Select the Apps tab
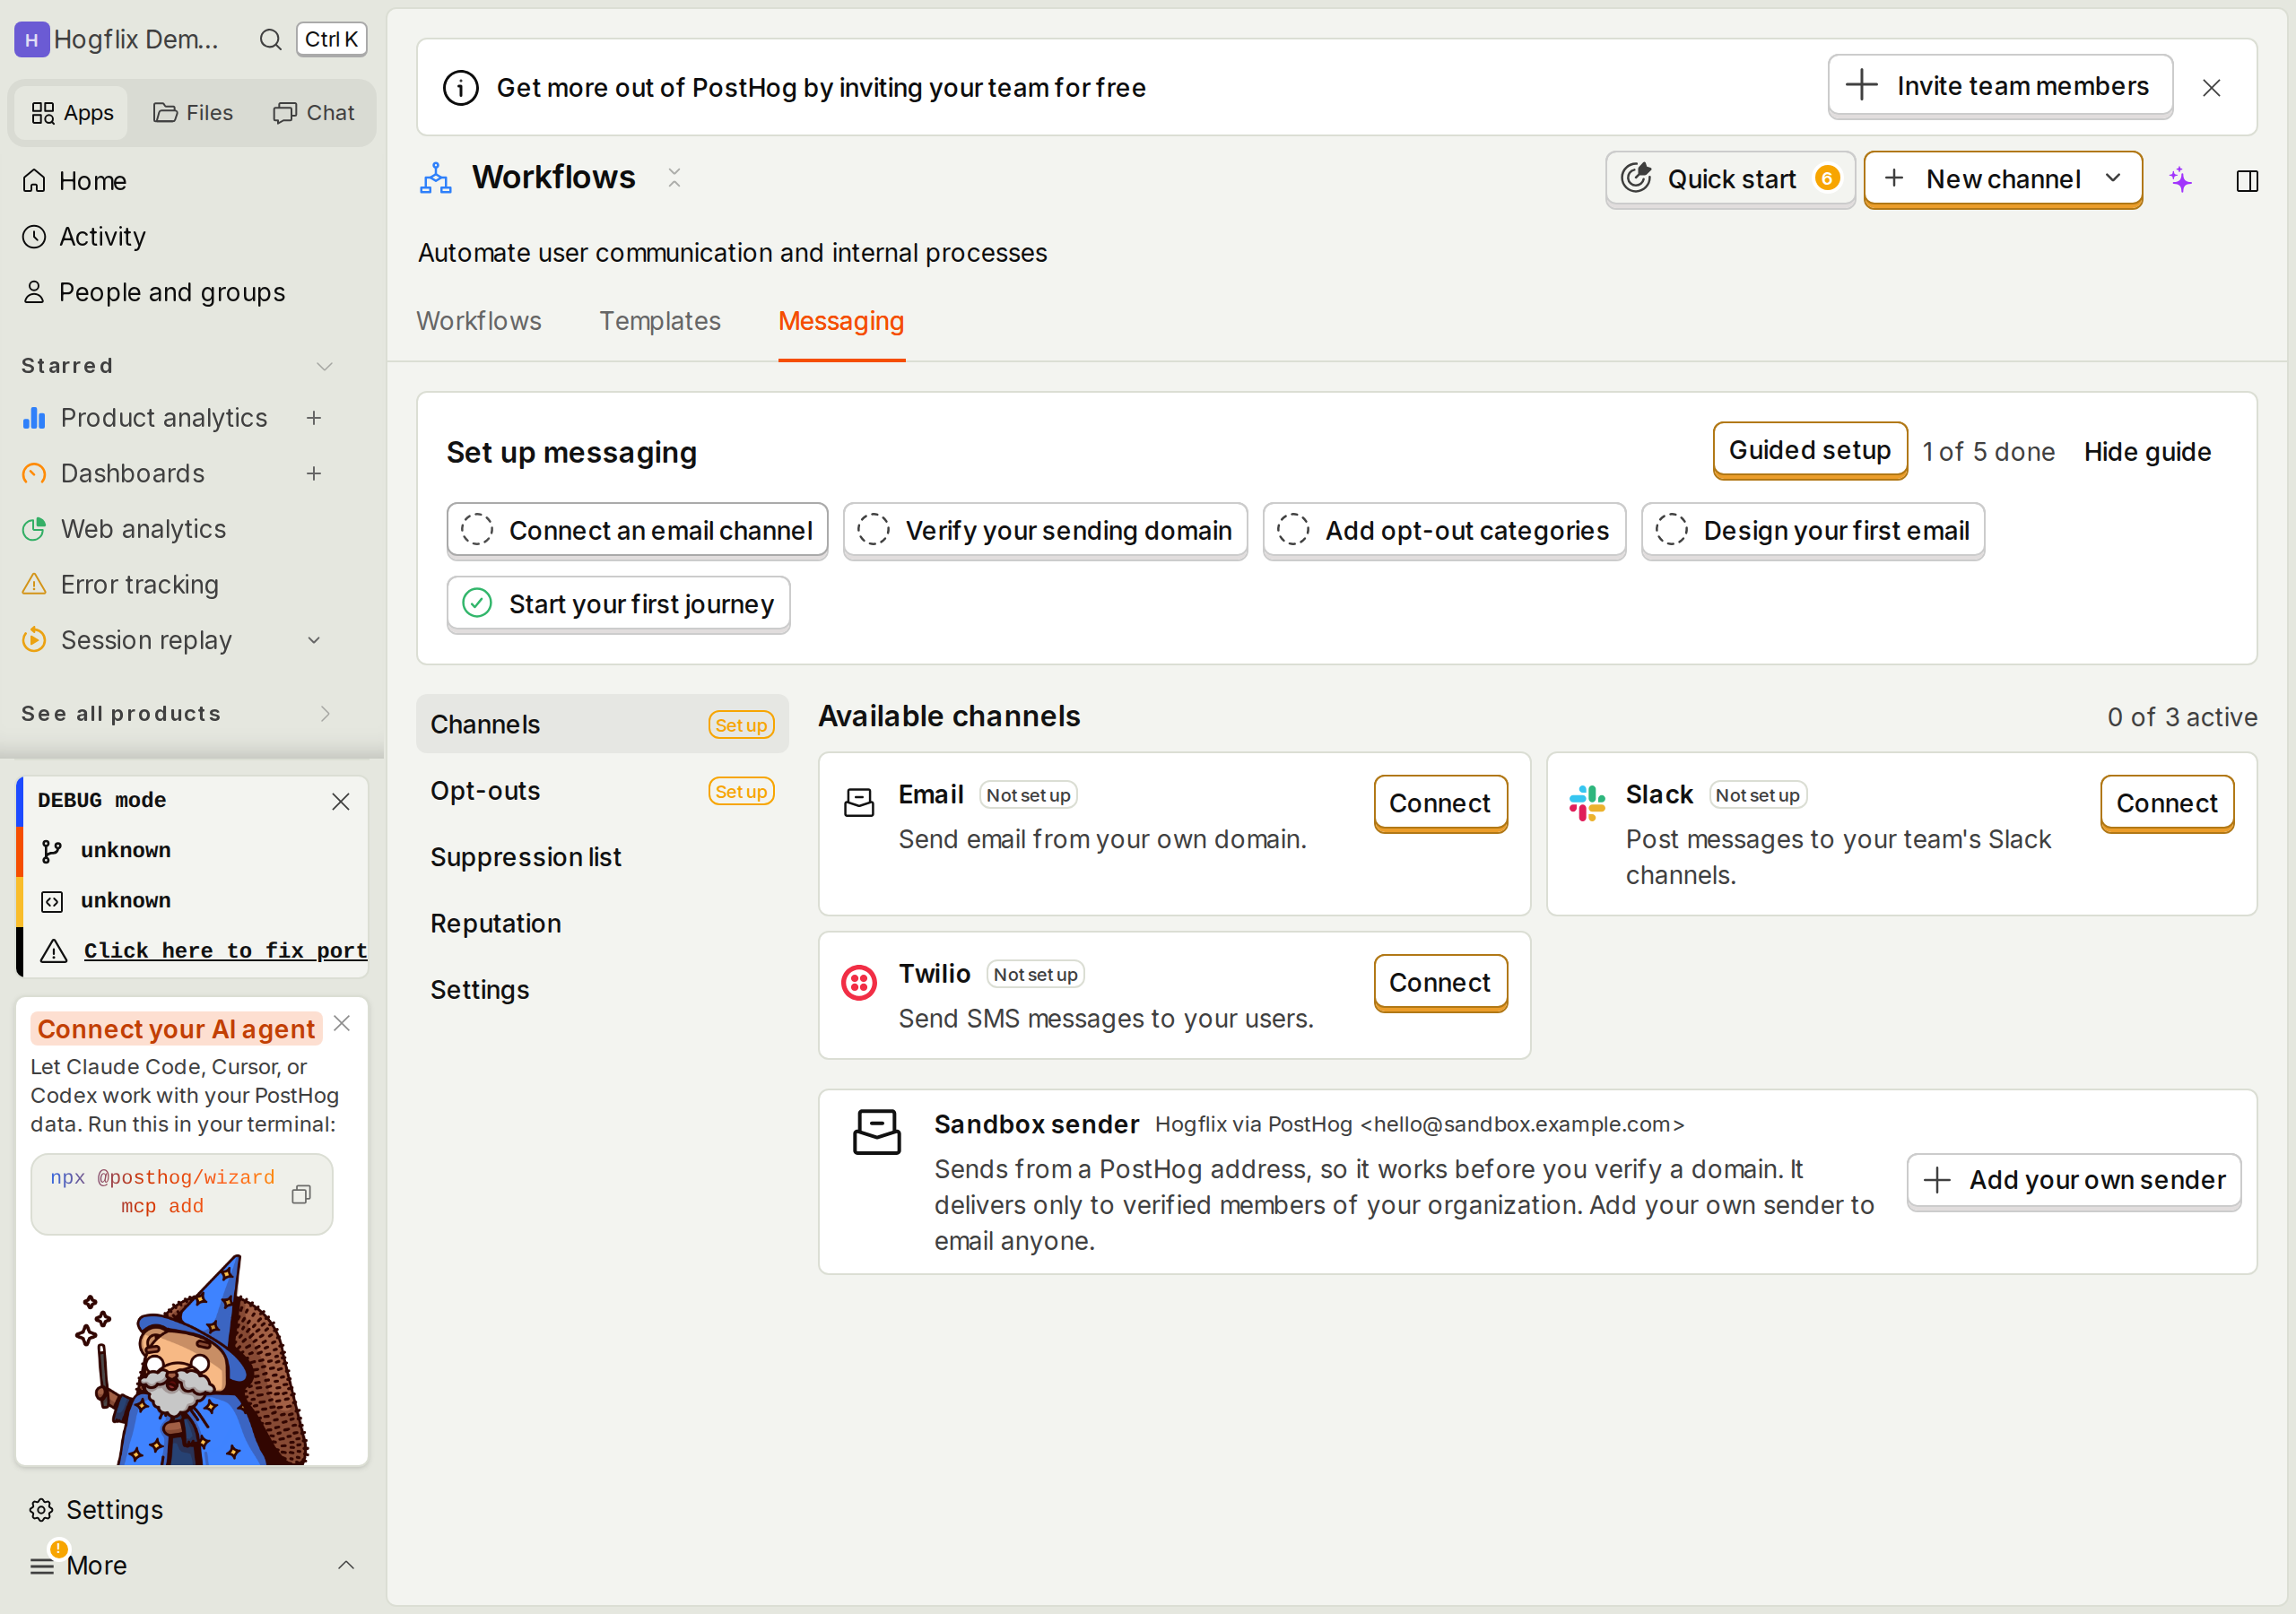Viewport: 2296px width, 1614px height. pos(72,113)
